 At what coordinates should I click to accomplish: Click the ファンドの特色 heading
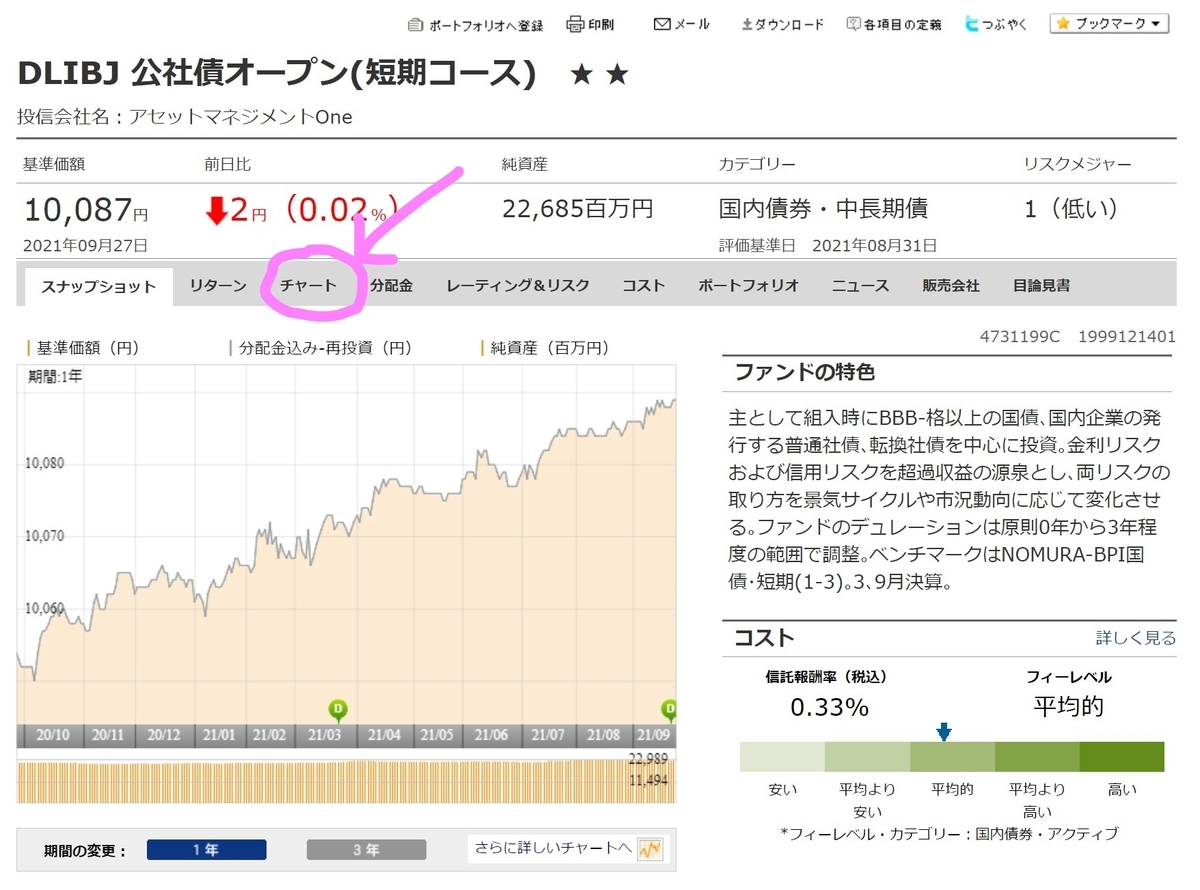805,372
